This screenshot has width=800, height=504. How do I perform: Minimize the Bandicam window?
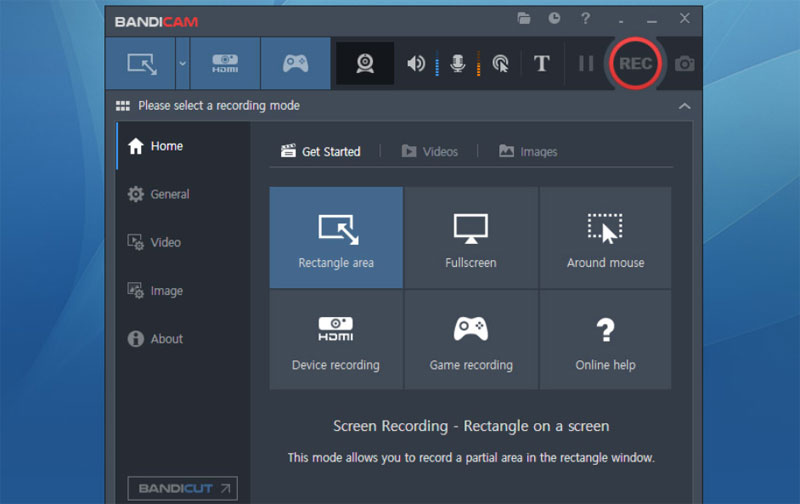652,21
